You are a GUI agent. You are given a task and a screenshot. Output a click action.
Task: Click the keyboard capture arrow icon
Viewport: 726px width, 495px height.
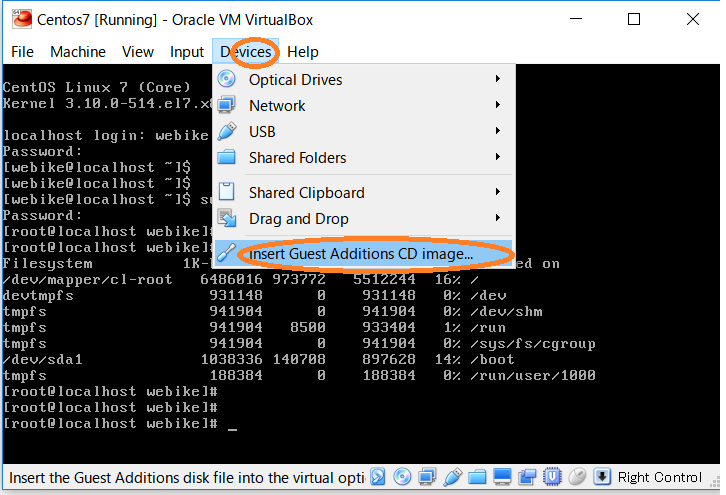point(602,476)
